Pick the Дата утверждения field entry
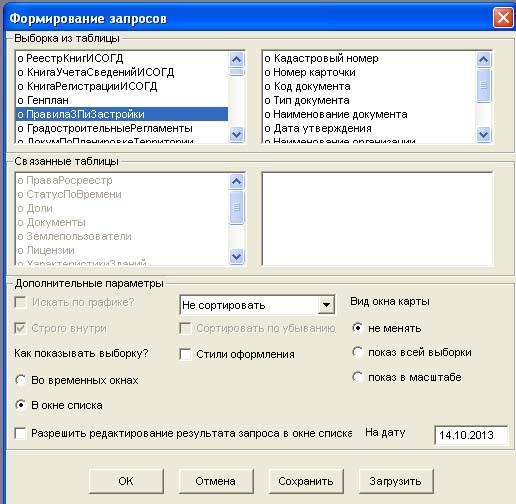The width and height of the screenshot is (516, 504). [369, 128]
